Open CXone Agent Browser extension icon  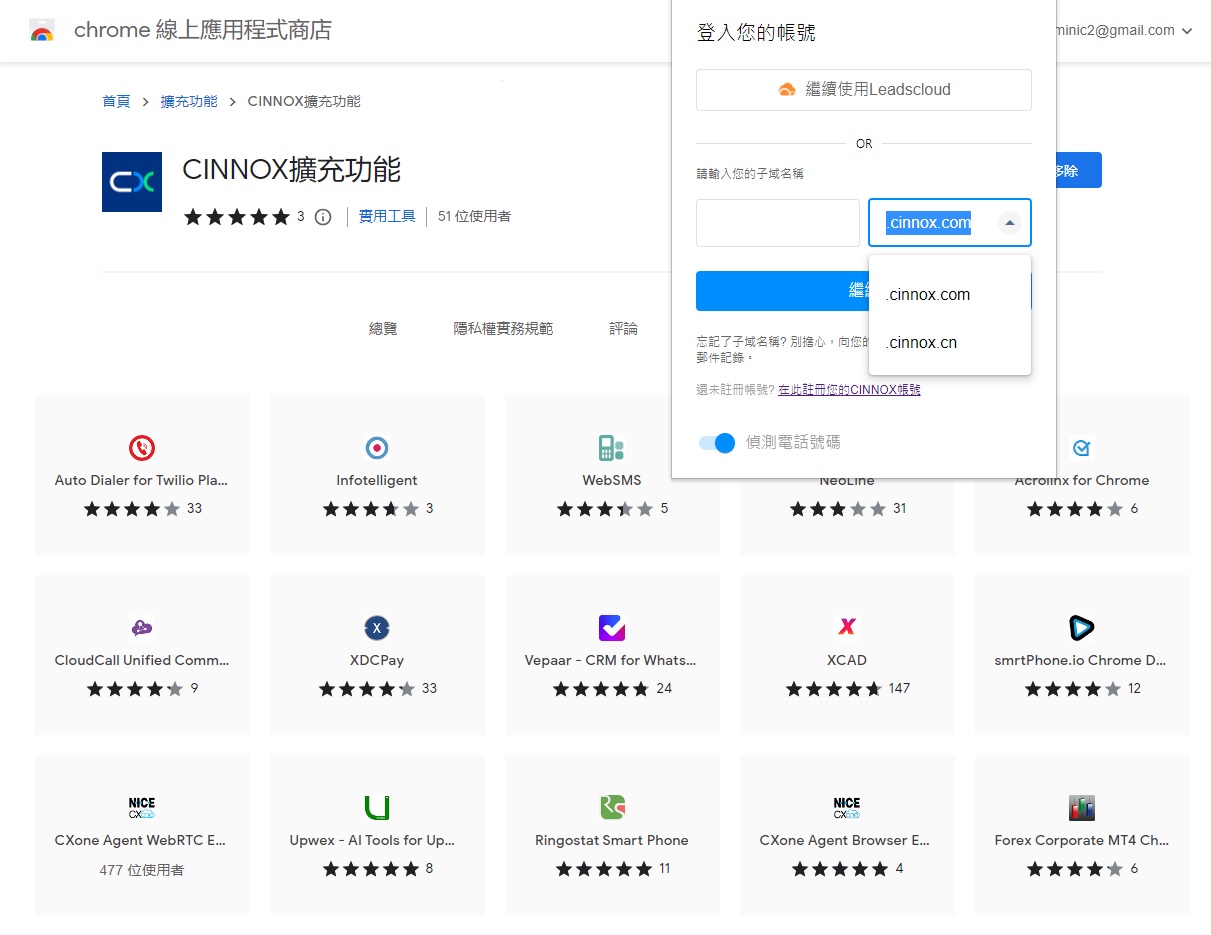click(847, 808)
